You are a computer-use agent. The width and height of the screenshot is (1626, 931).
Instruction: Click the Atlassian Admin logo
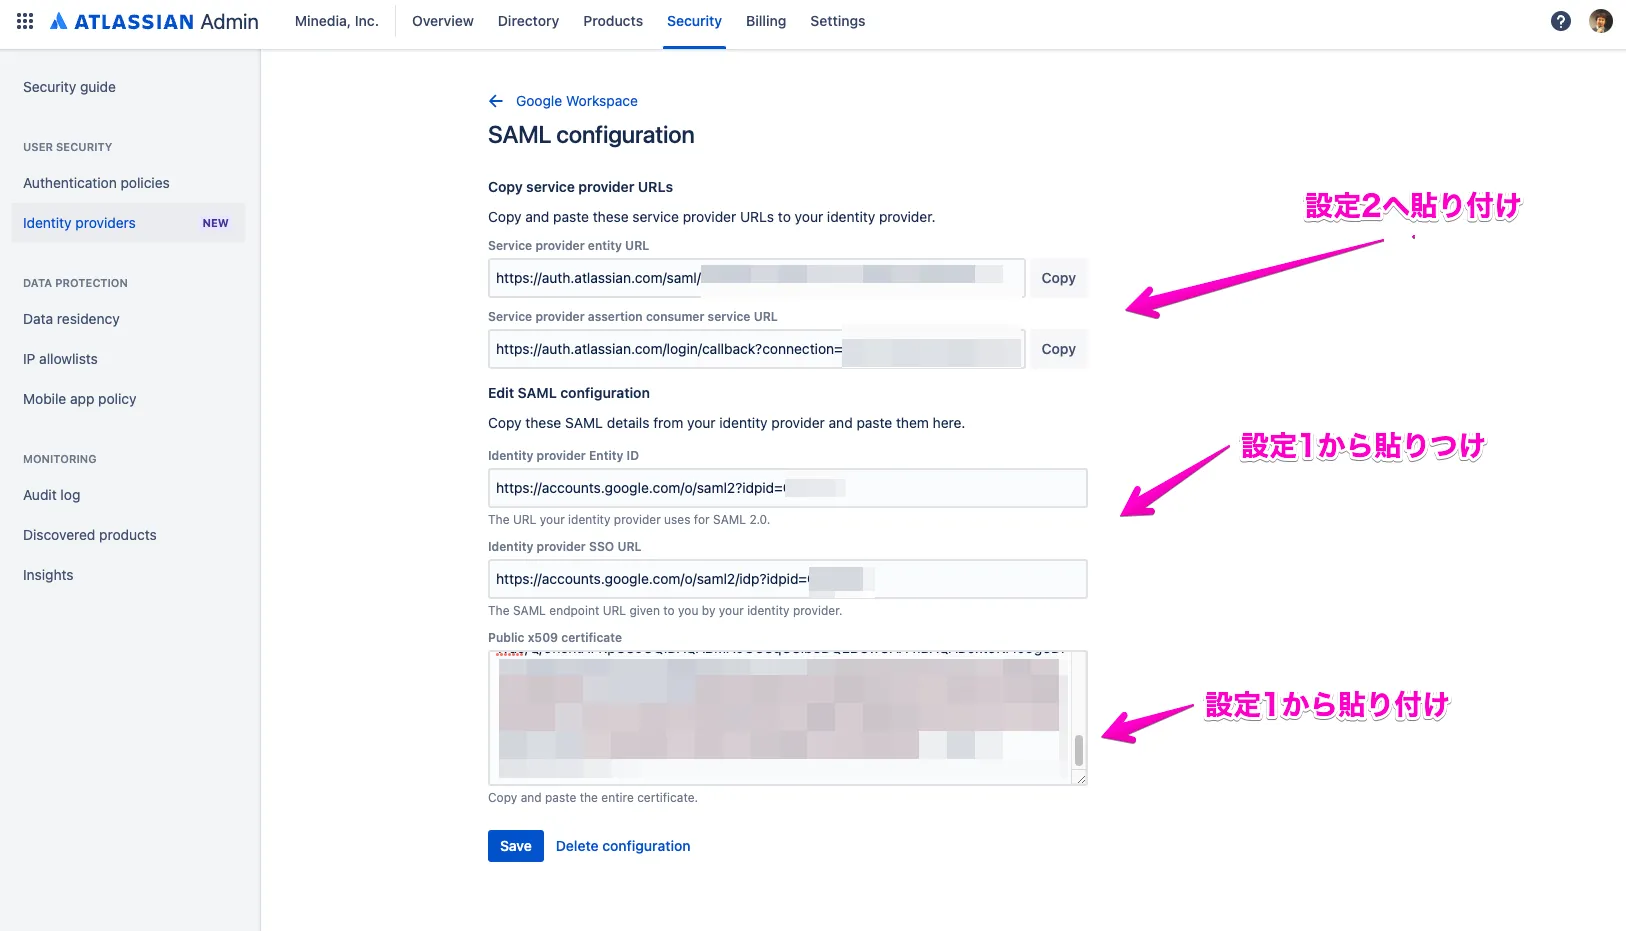pyautogui.click(x=155, y=21)
